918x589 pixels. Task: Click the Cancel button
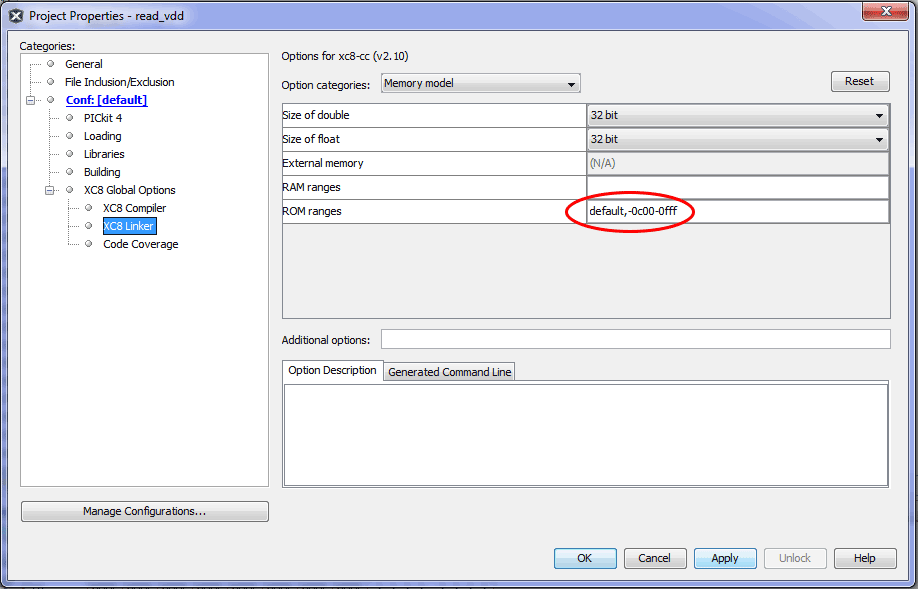coord(655,558)
